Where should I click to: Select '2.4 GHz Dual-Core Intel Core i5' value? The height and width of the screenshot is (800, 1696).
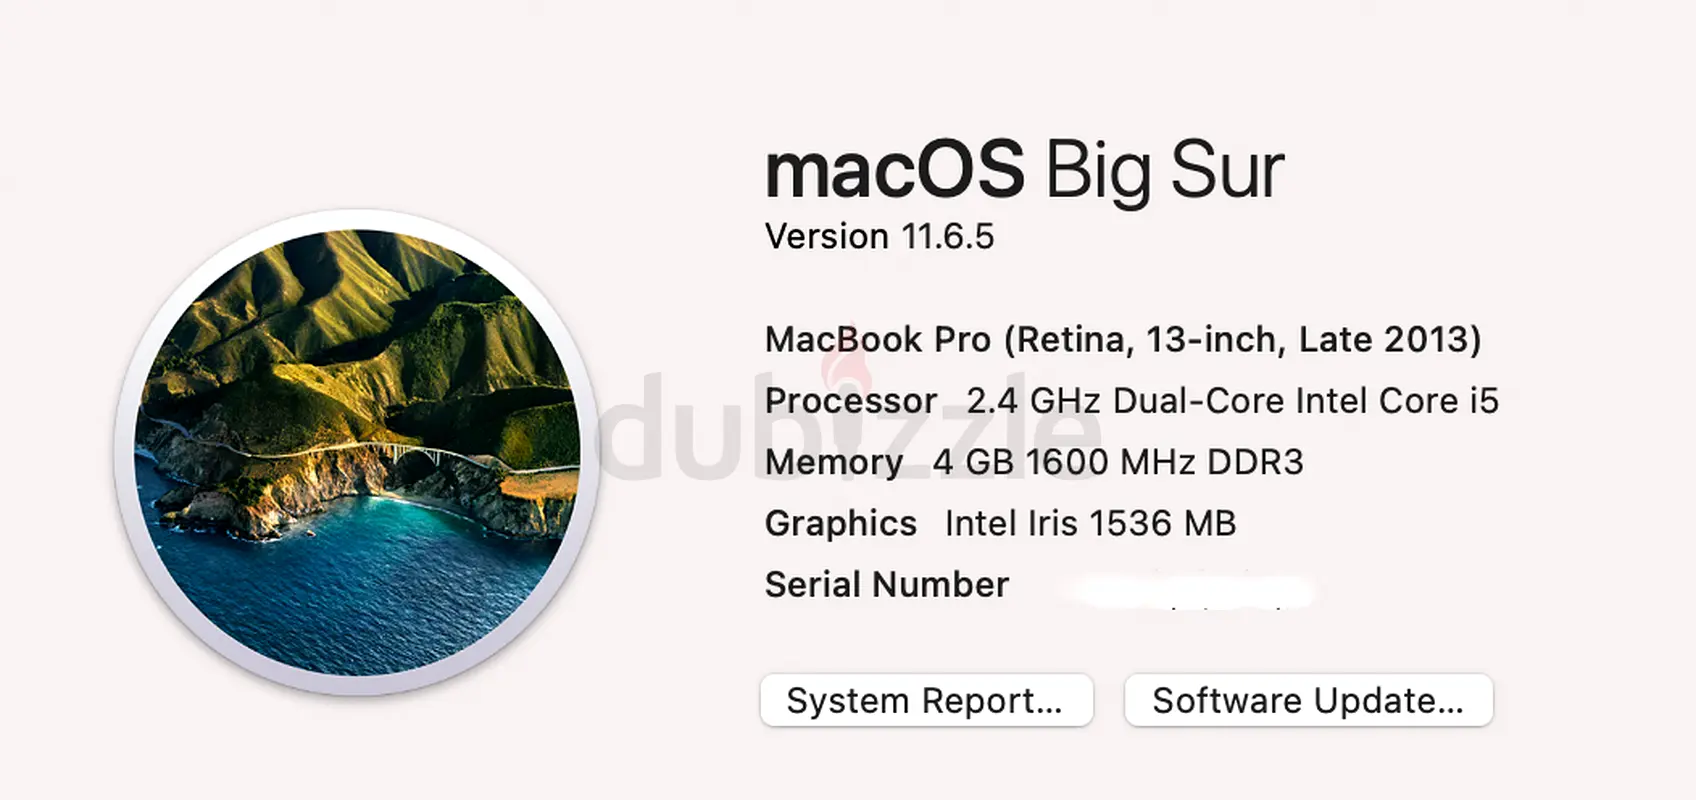[x=1232, y=401]
